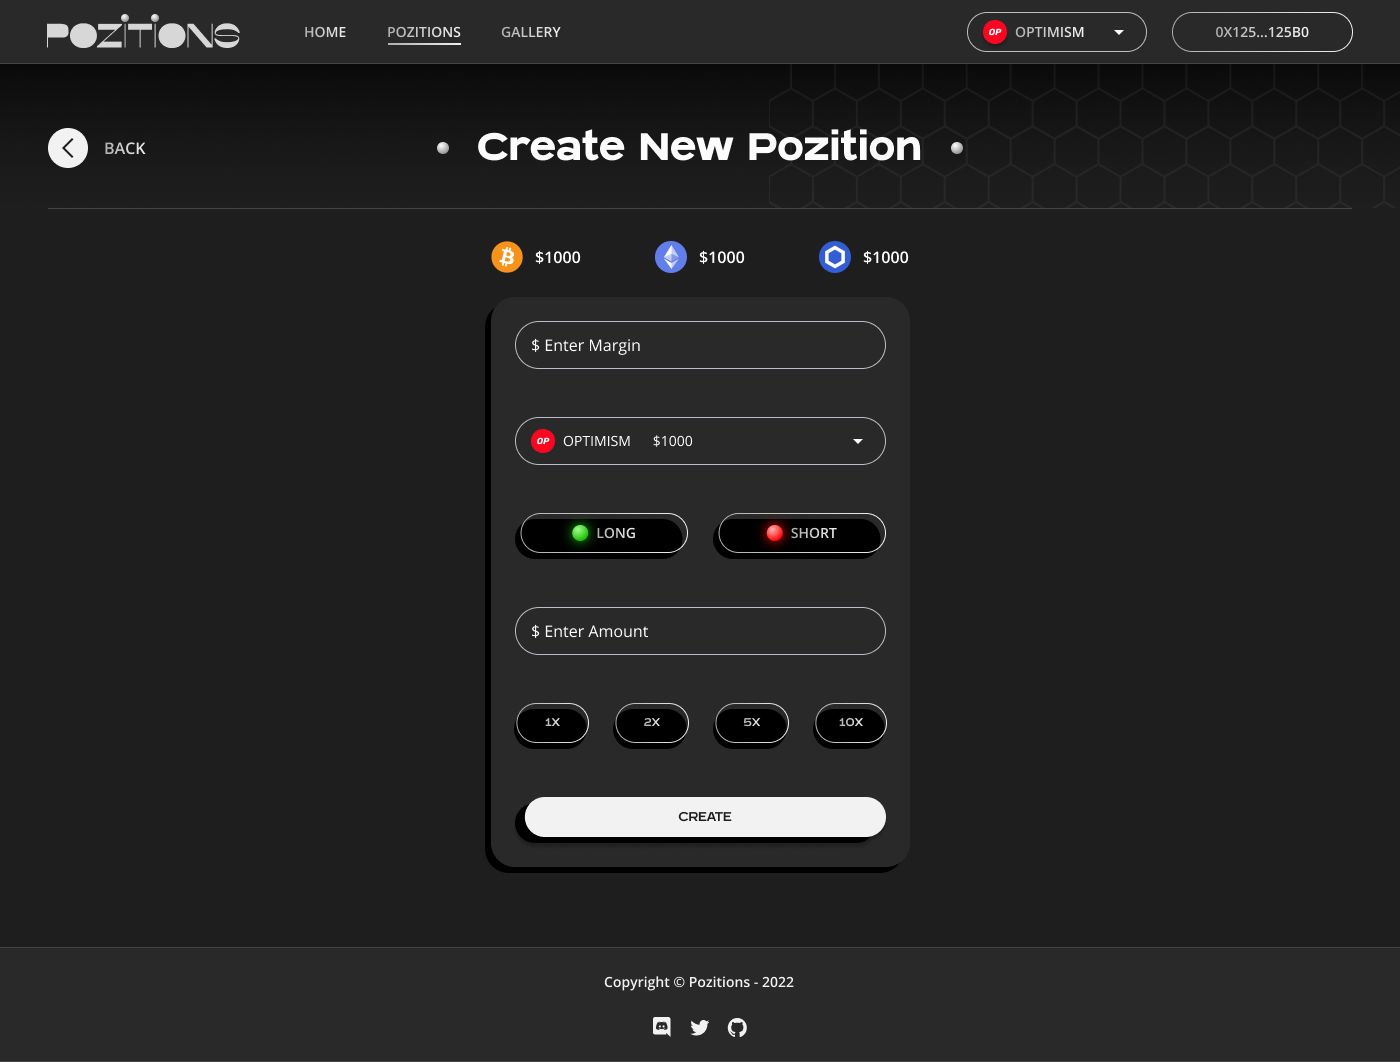Open the GALLERY nav item
Screen dimensions: 1400x1062
pos(531,32)
